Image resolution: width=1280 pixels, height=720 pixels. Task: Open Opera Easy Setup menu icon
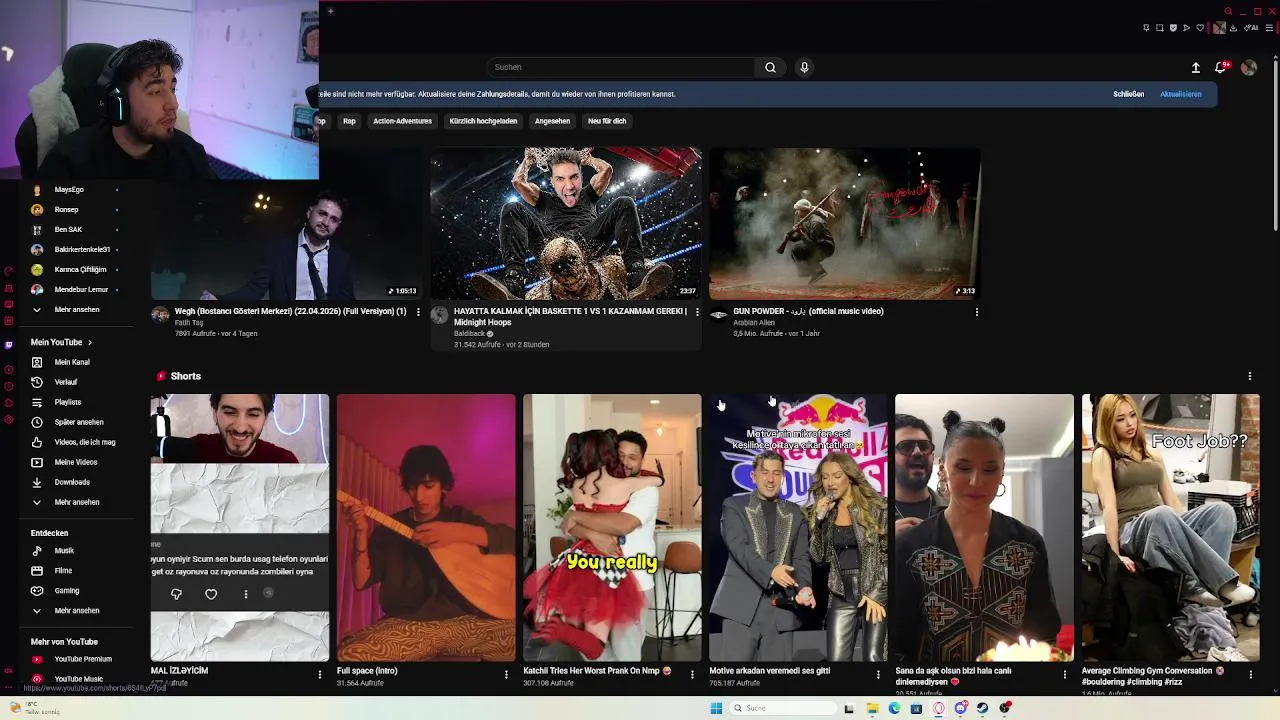coord(1269,27)
